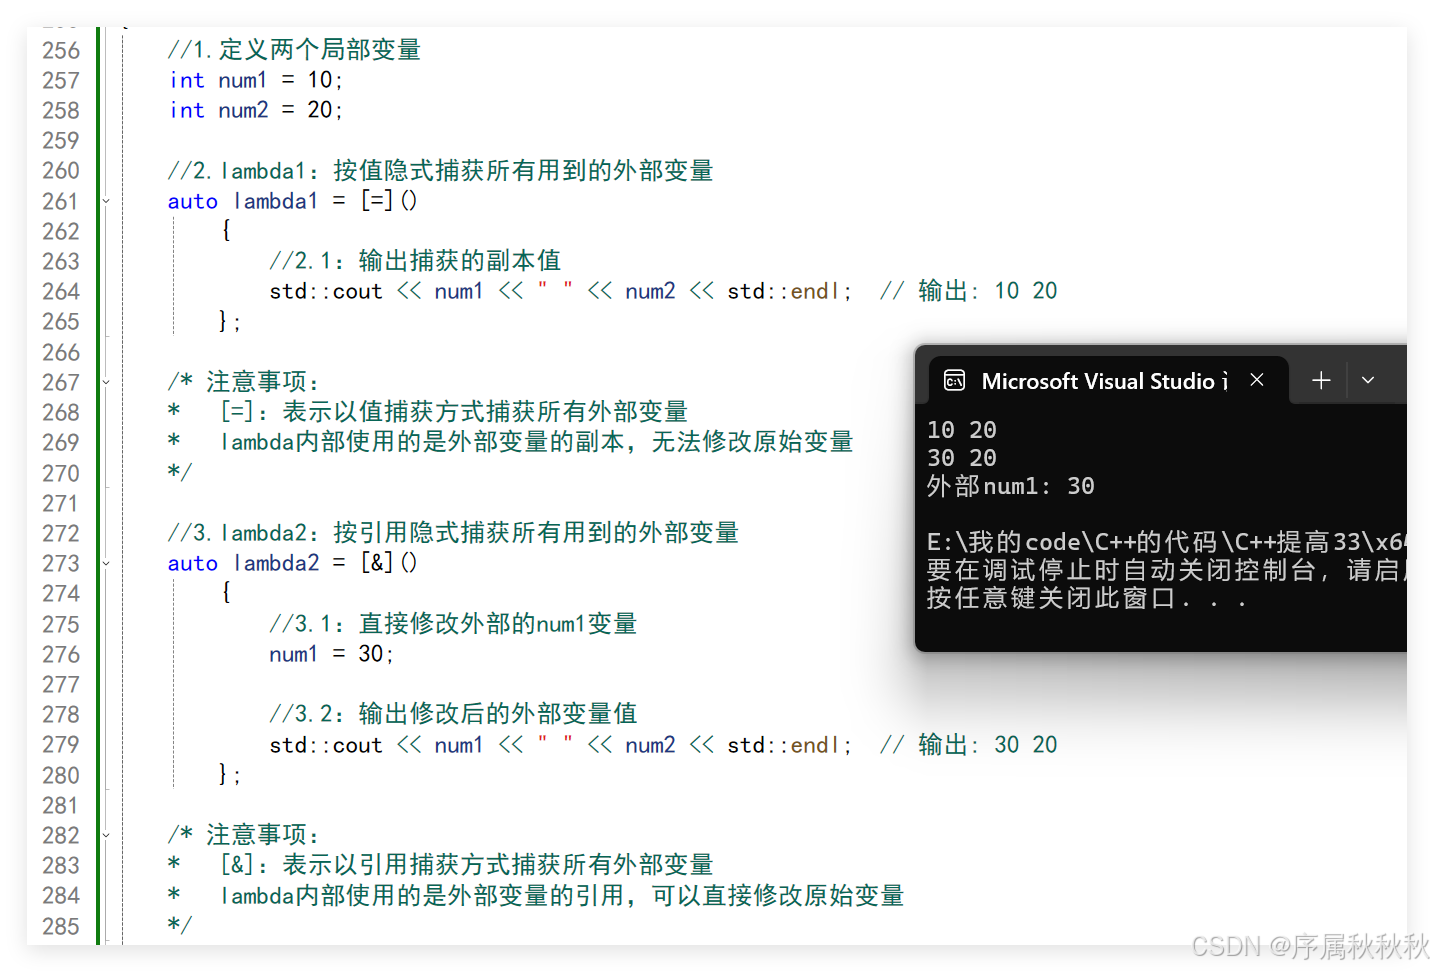
Task: Click 'auto lambda1 = [=]()' code
Action: [x=293, y=201]
